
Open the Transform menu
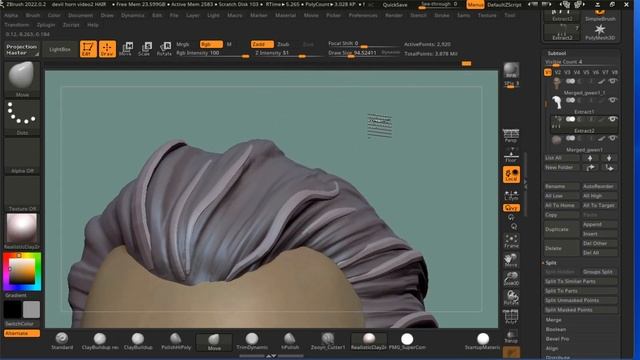16,25
